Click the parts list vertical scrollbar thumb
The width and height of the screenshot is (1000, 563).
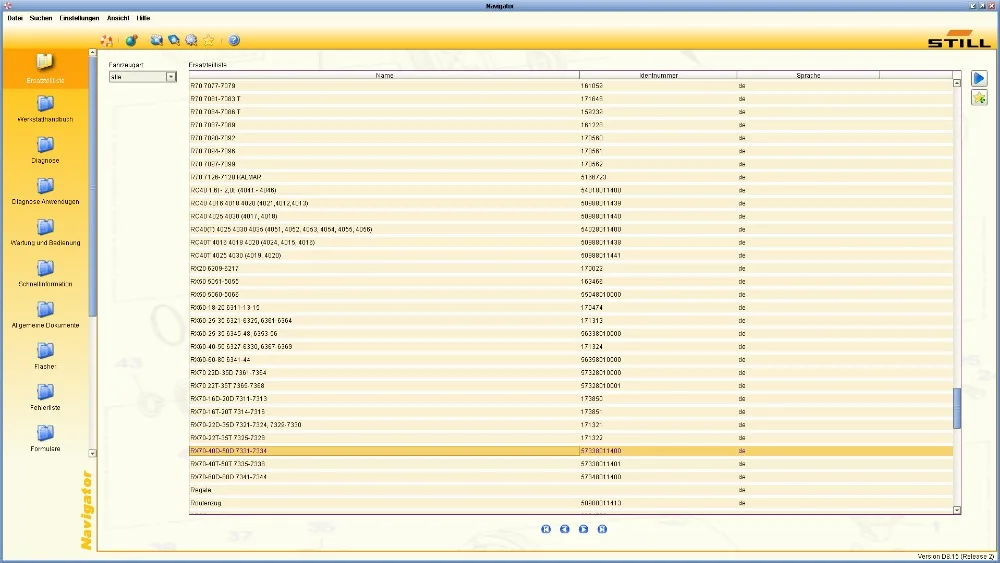click(x=957, y=409)
